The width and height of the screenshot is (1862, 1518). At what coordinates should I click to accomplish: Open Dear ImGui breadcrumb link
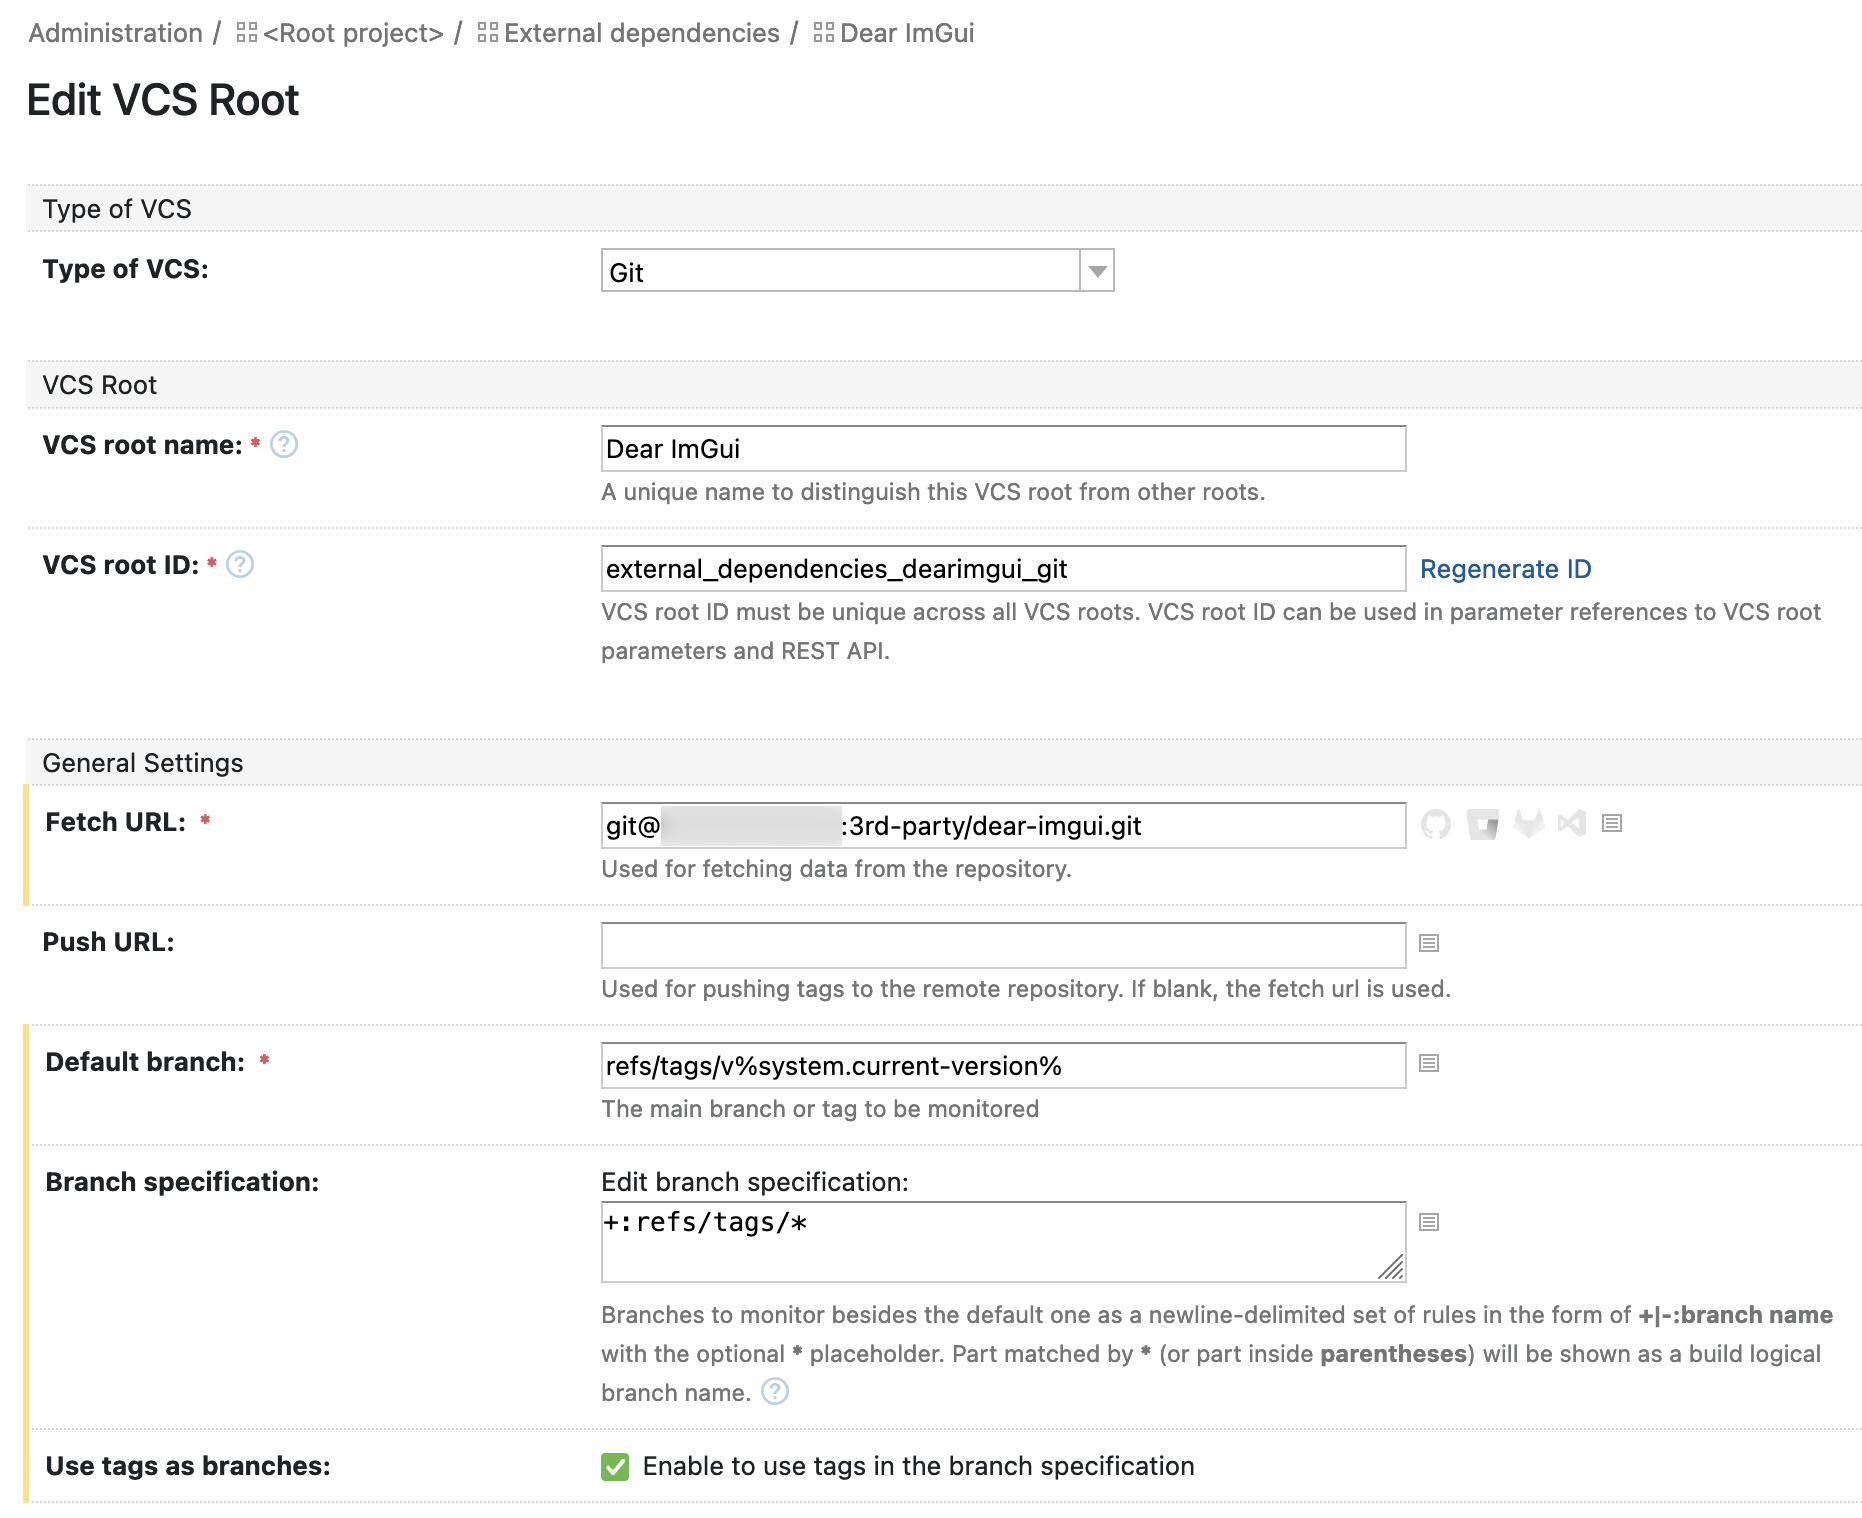pos(907,33)
